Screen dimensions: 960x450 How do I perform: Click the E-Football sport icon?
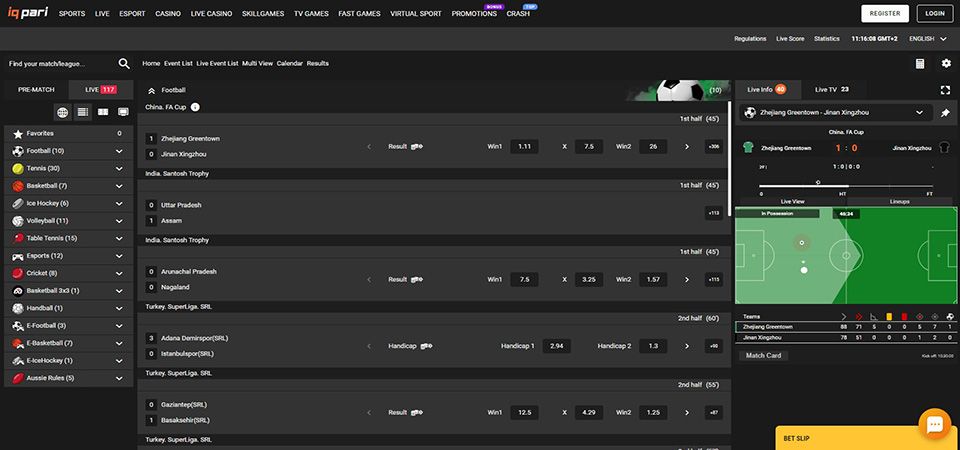pos(18,326)
